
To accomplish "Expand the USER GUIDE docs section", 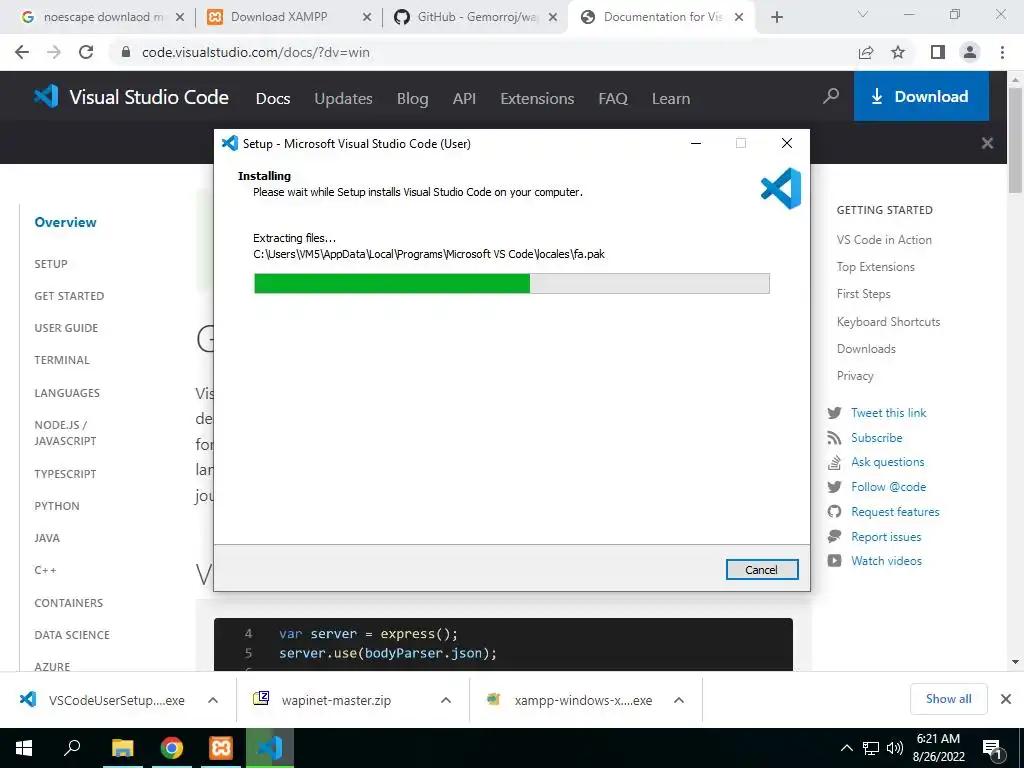I will pos(66,328).
